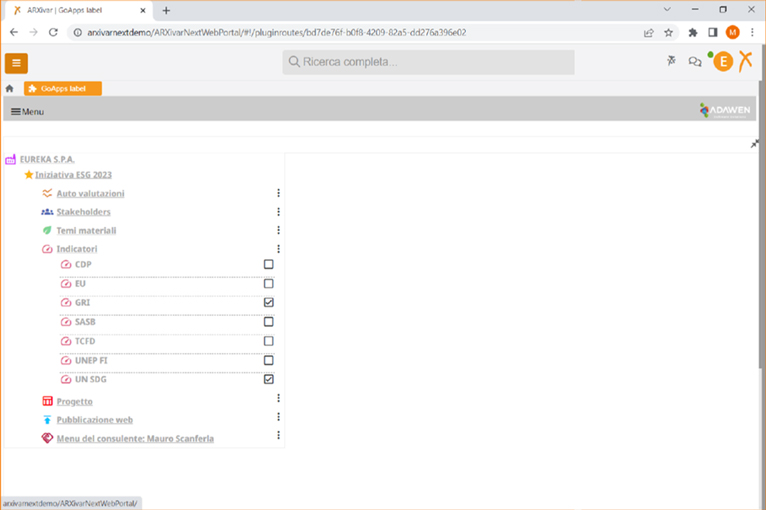This screenshot has height=510, width=766.
Task: Open options menu for Auto valutazioni
Action: click(x=278, y=193)
